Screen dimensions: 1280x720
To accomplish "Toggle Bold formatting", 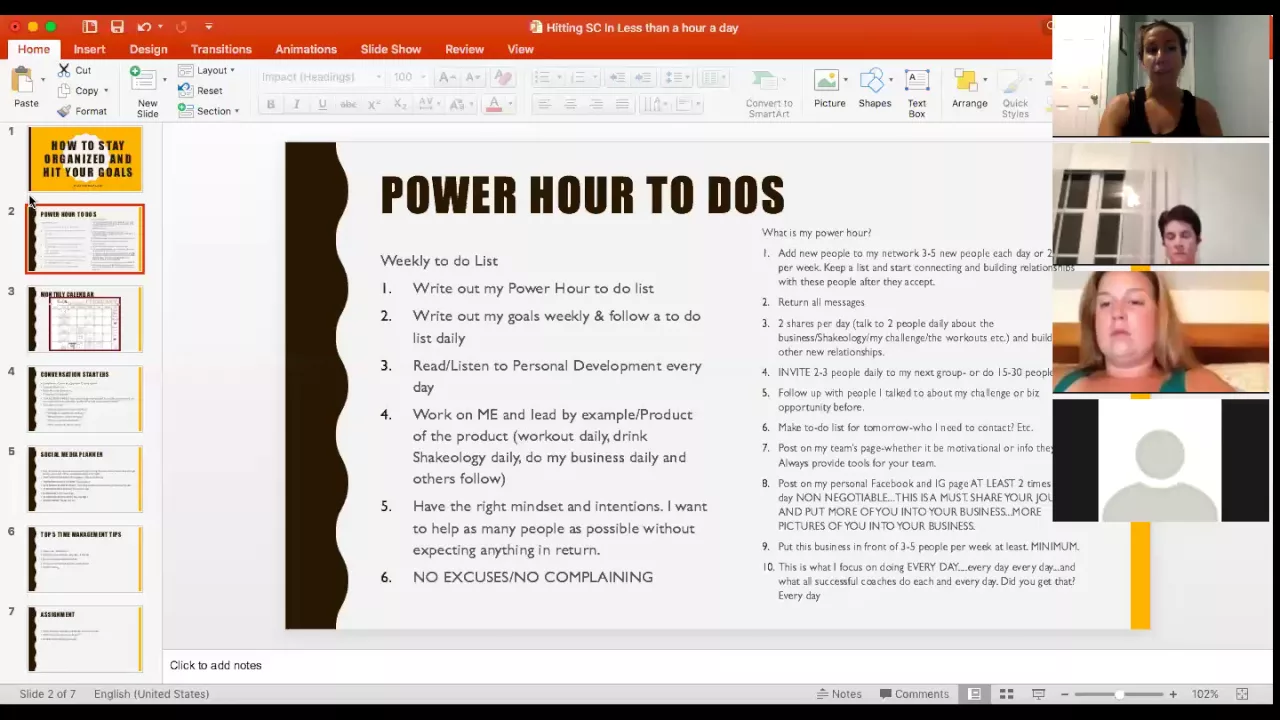I will click(270, 105).
